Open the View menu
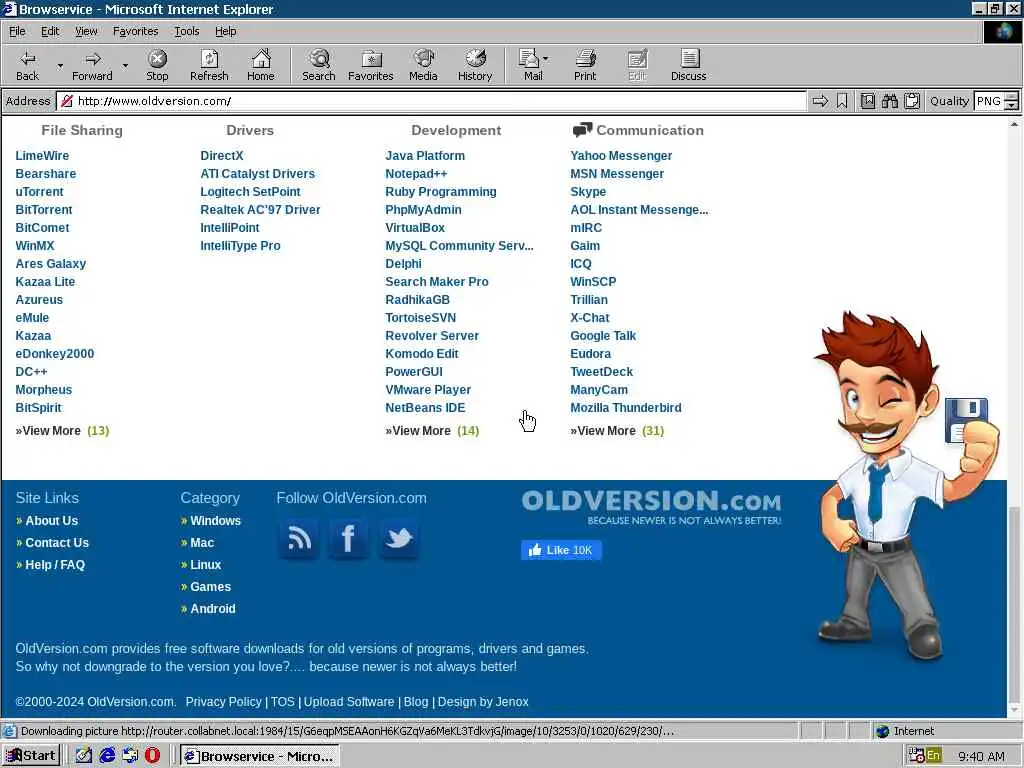The image size is (1024, 768). click(86, 31)
